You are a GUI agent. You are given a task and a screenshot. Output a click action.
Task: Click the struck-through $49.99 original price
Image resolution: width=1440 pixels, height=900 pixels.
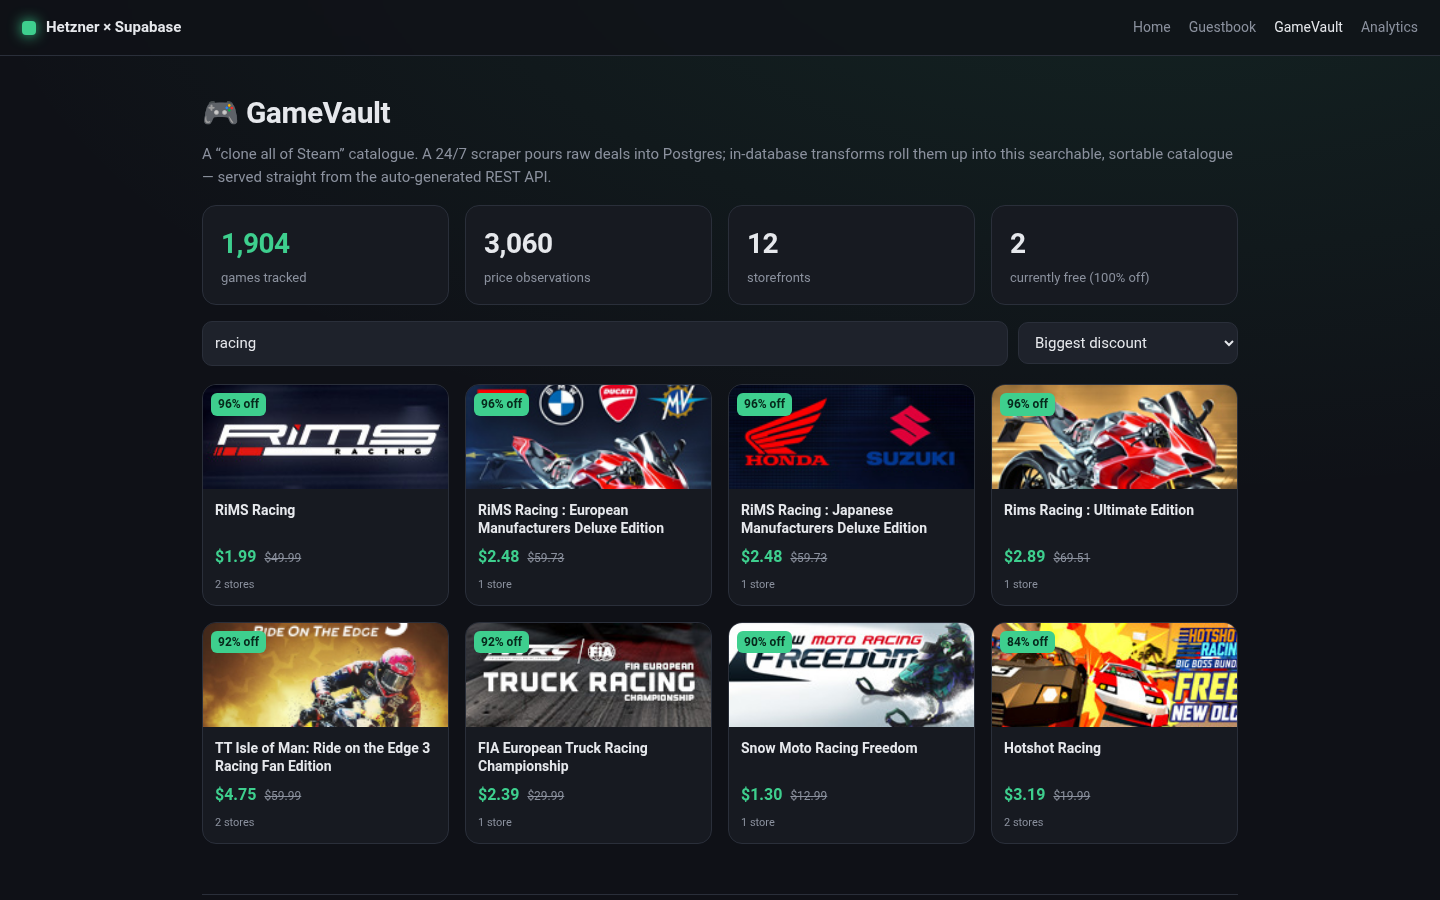coord(283,558)
